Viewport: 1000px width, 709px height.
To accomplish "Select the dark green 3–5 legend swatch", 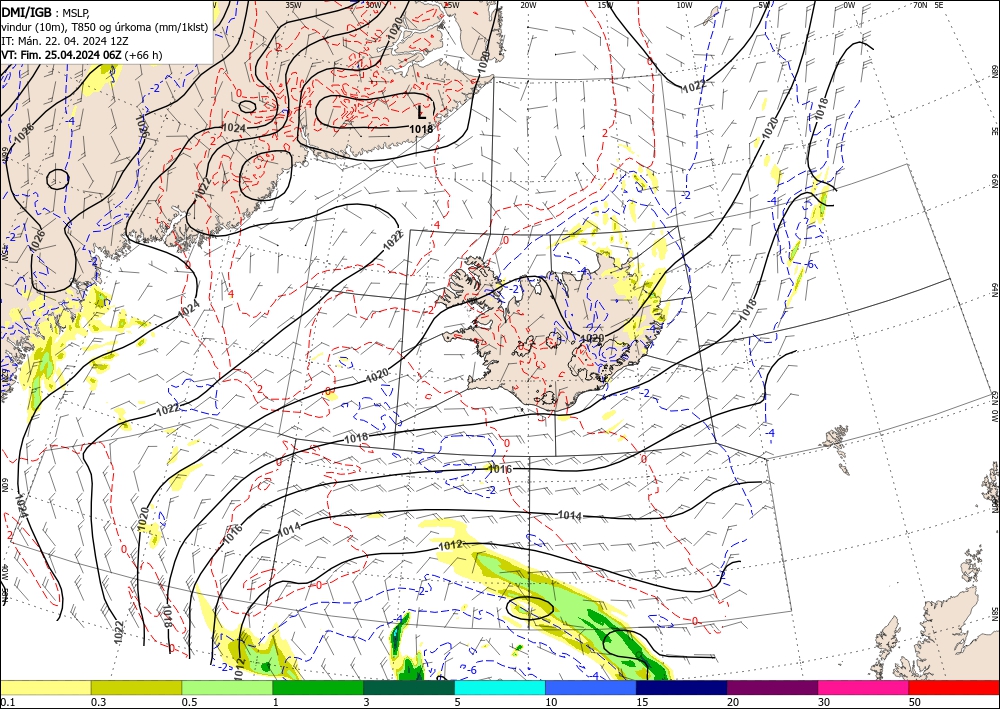I will click(409, 687).
